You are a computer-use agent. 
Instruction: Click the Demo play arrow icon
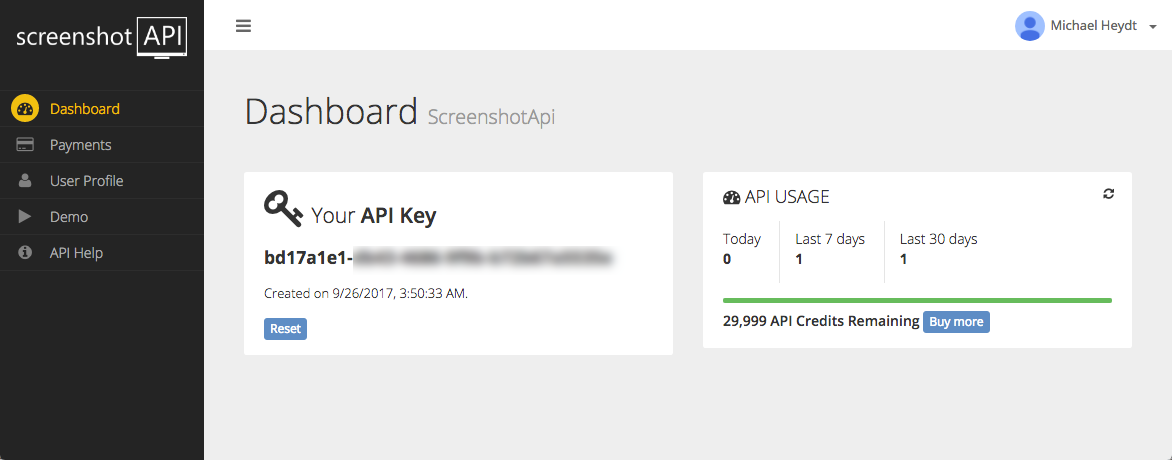tap(25, 216)
